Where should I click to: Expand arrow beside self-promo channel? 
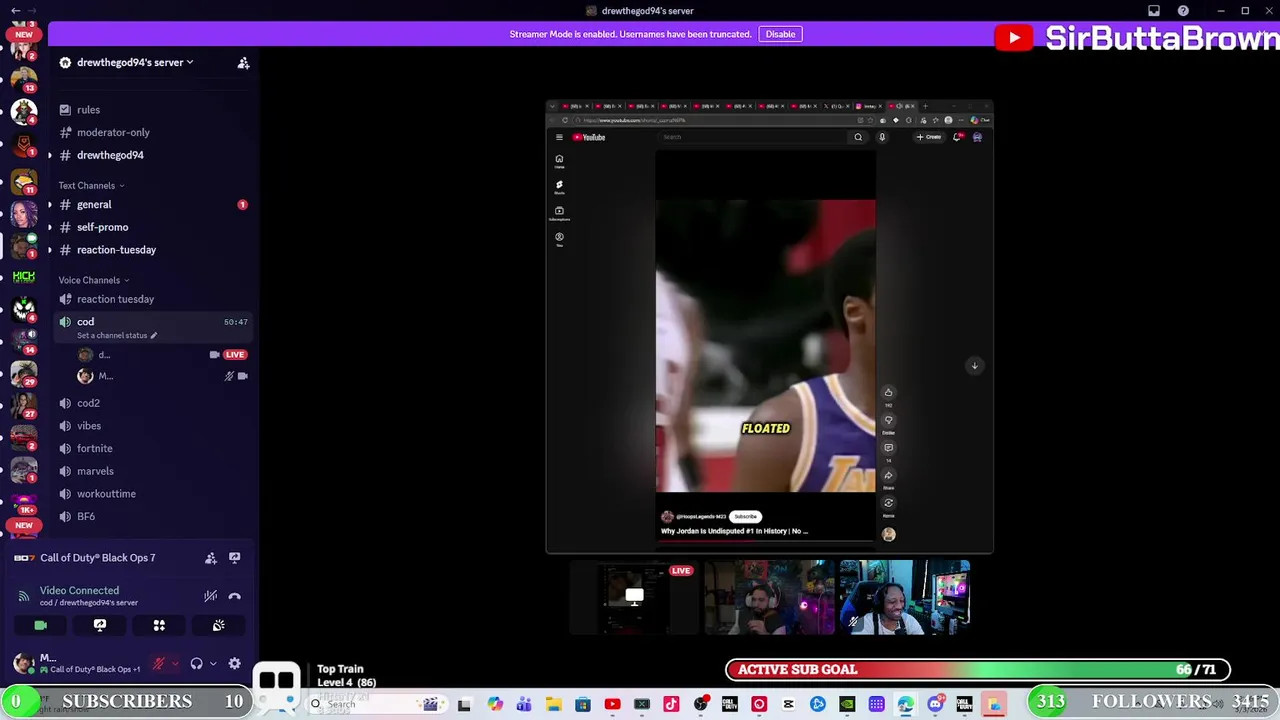tap(50, 227)
